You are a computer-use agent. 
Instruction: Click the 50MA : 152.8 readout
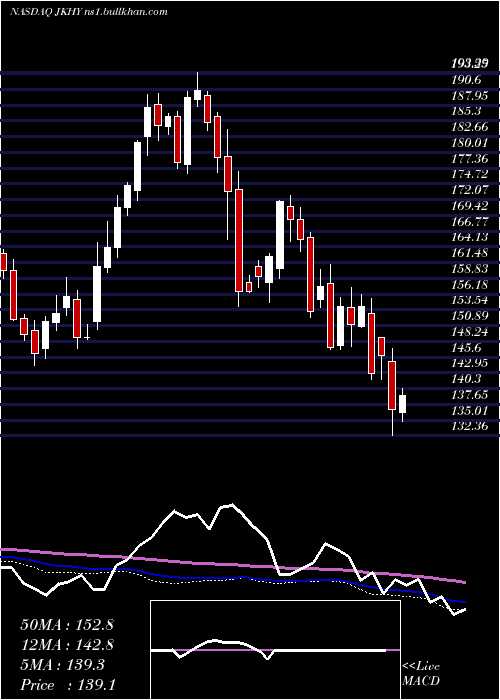(x=67, y=625)
